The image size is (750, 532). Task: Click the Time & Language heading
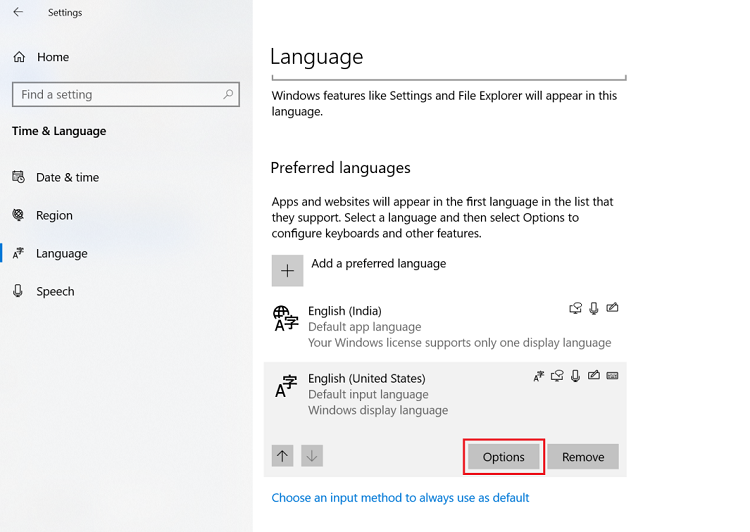pyautogui.click(x=59, y=131)
